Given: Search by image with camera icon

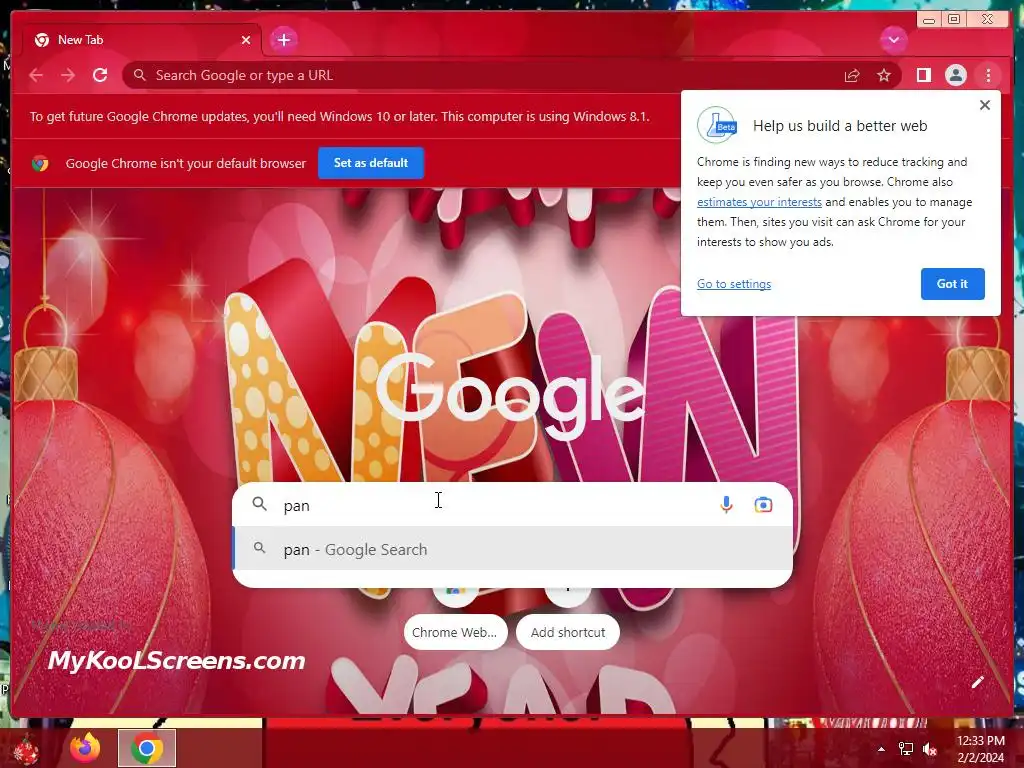Looking at the screenshot, I should click(763, 505).
